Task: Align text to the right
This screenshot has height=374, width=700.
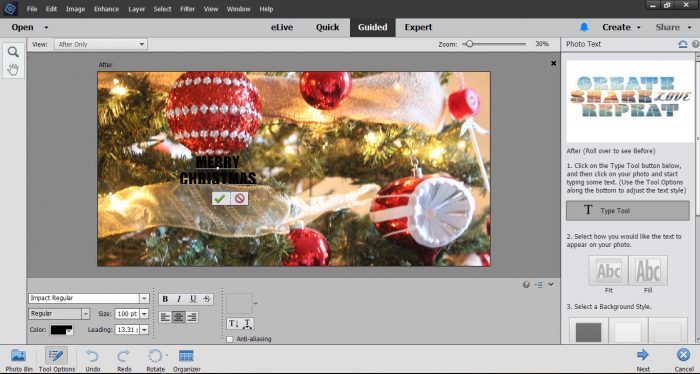Action: (x=192, y=317)
